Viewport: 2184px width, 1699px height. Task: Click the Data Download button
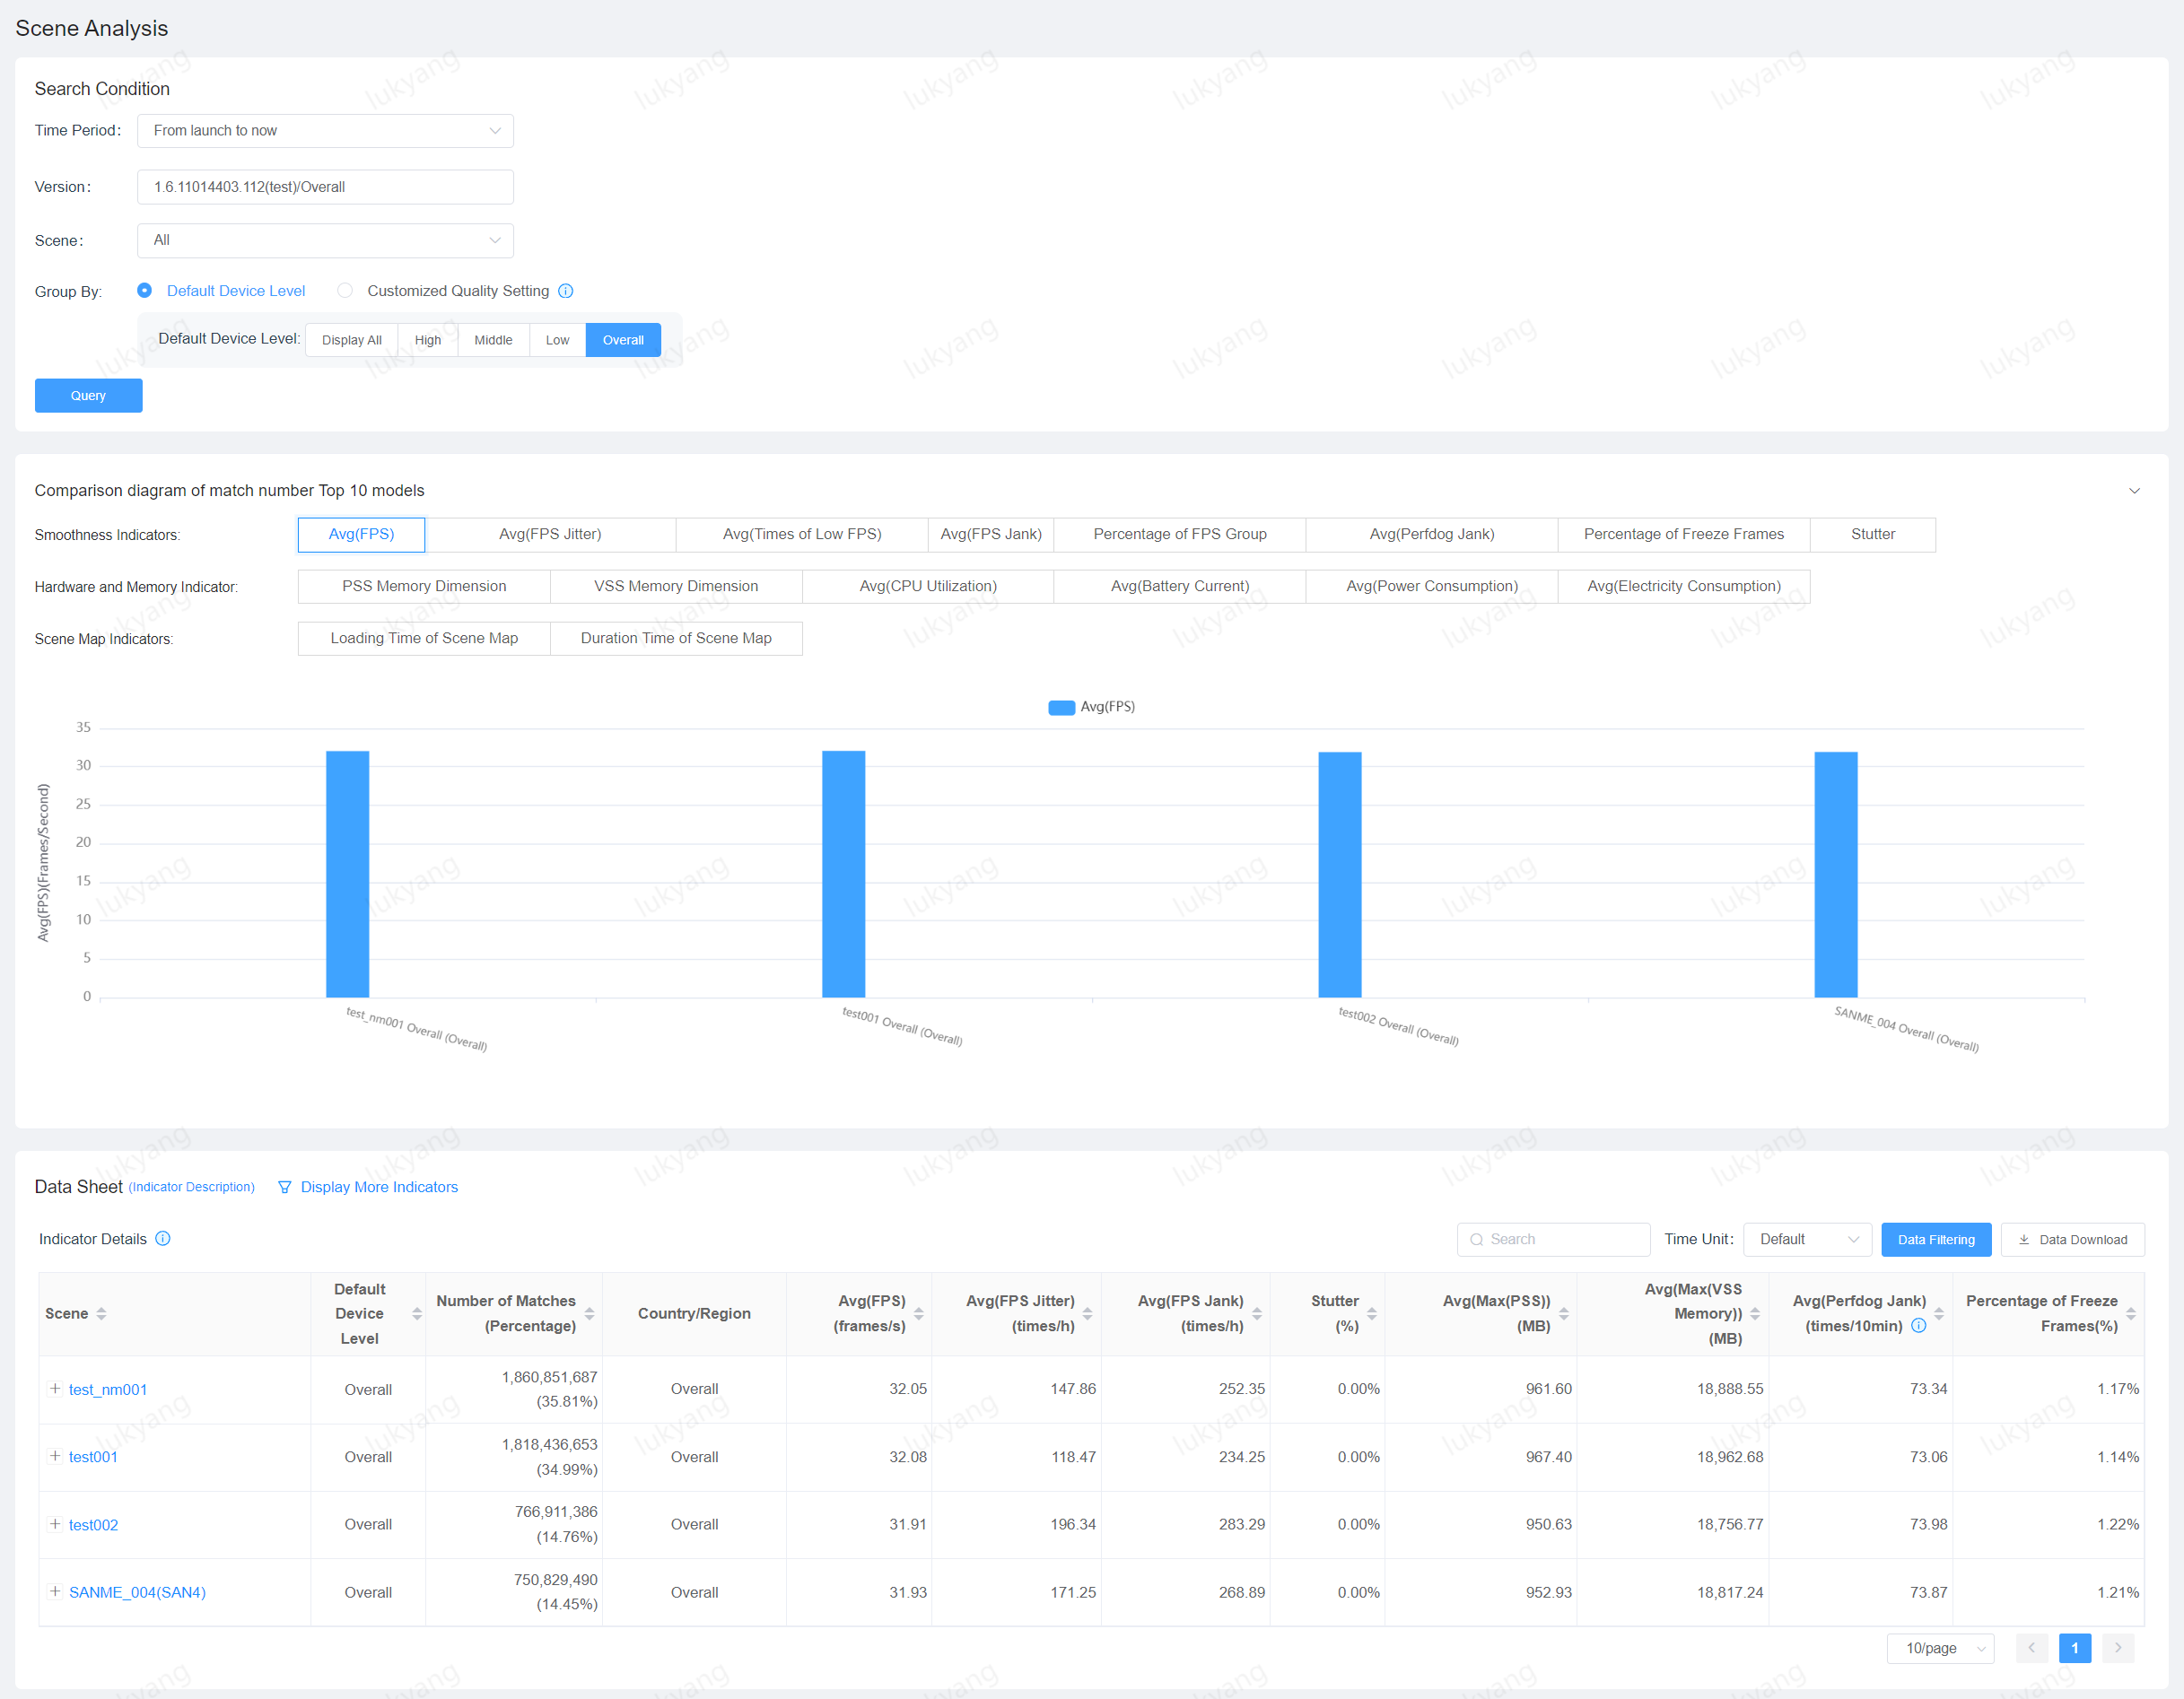[x=2072, y=1240]
